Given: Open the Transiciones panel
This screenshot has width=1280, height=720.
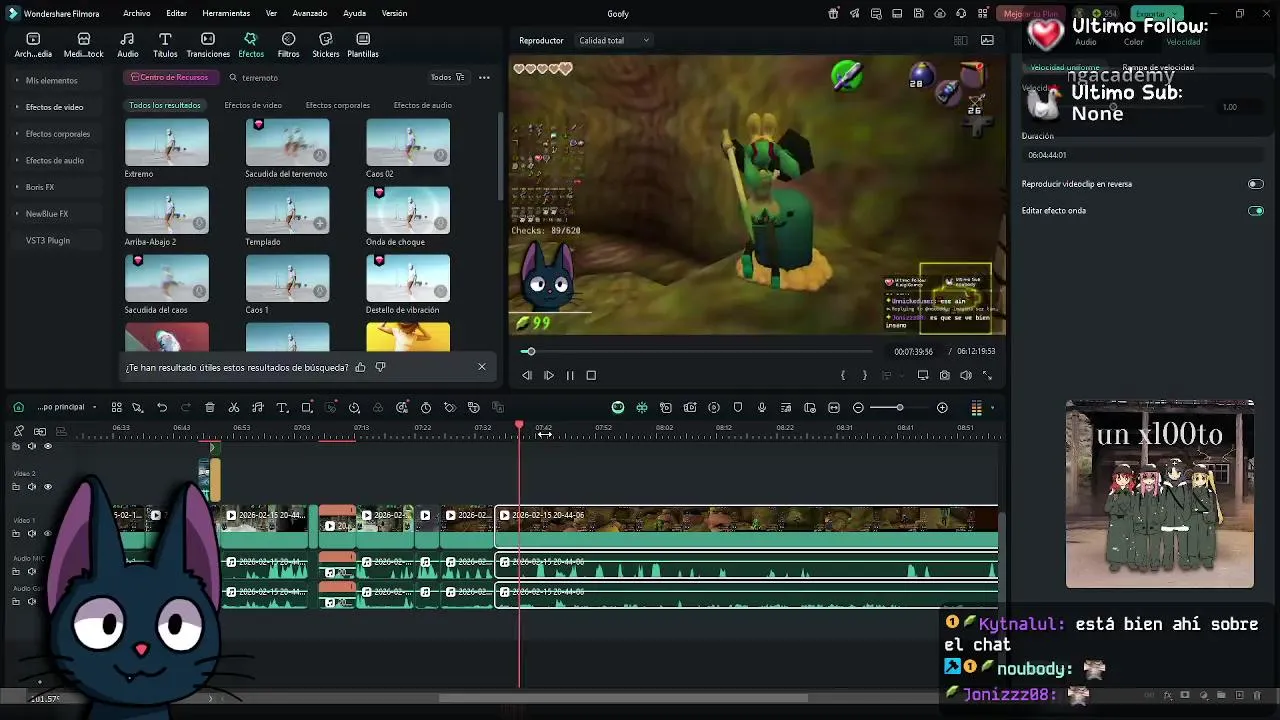Looking at the screenshot, I should (208, 45).
